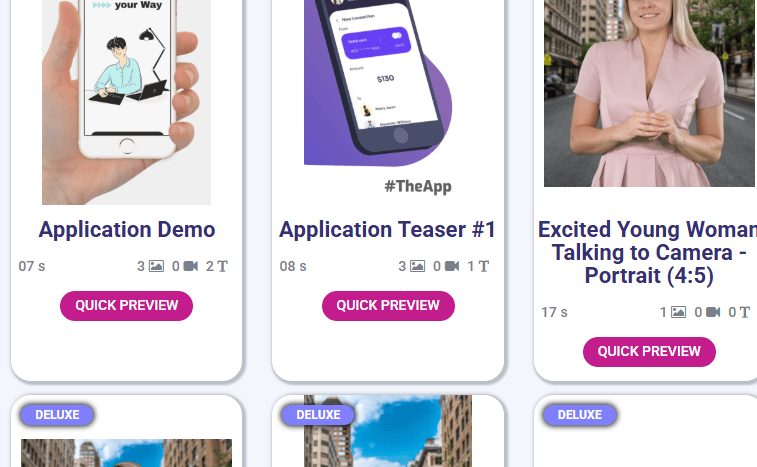Open Quick Preview for Application Teaser #1
The image size is (757, 467).
(388, 306)
